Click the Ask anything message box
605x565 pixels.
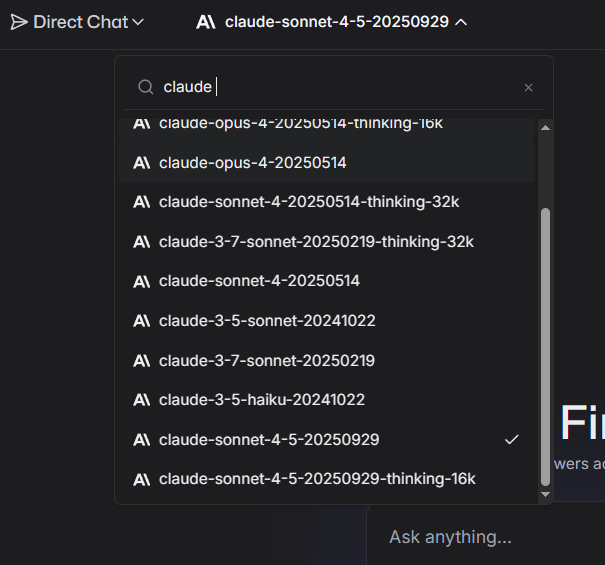[x=450, y=537]
